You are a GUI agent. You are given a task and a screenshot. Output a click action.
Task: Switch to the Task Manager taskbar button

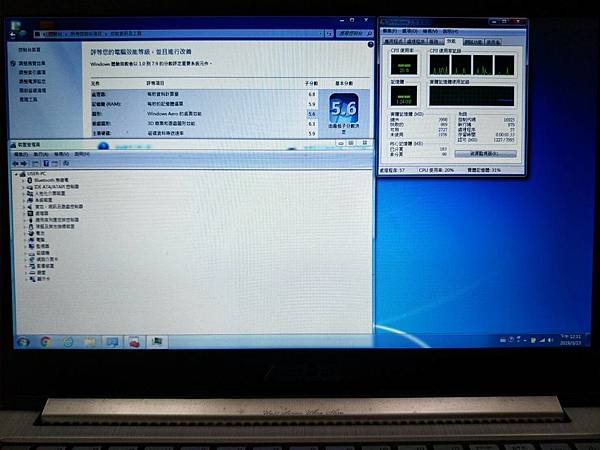(x=157, y=341)
